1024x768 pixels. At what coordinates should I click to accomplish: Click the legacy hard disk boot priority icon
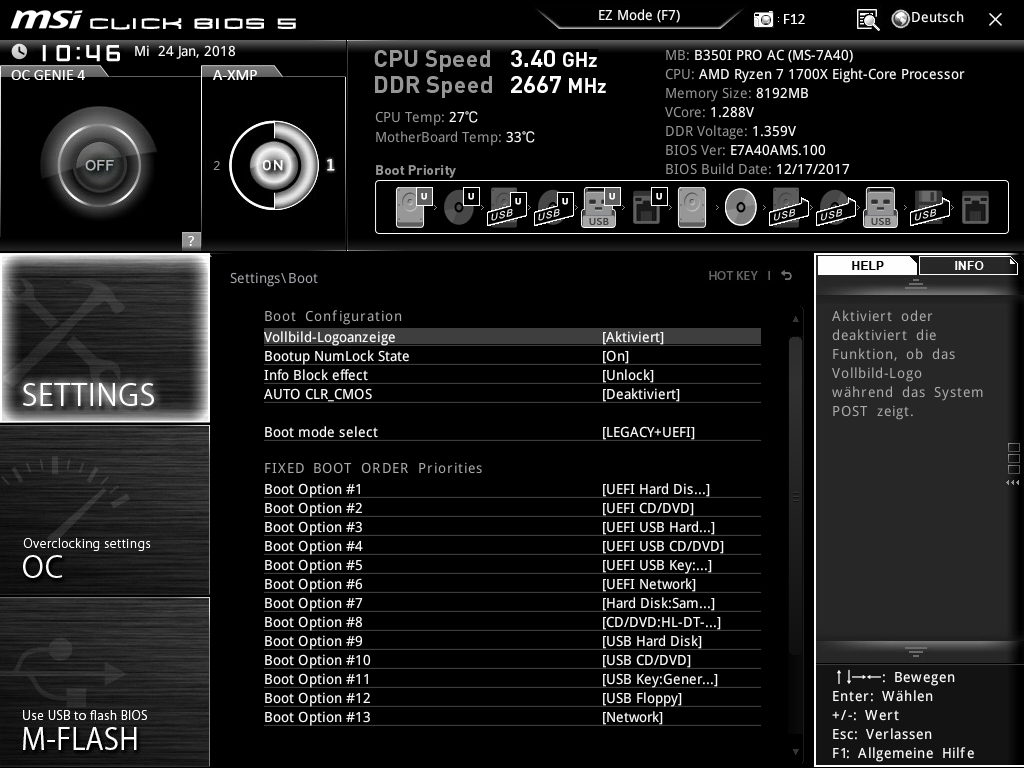692,207
